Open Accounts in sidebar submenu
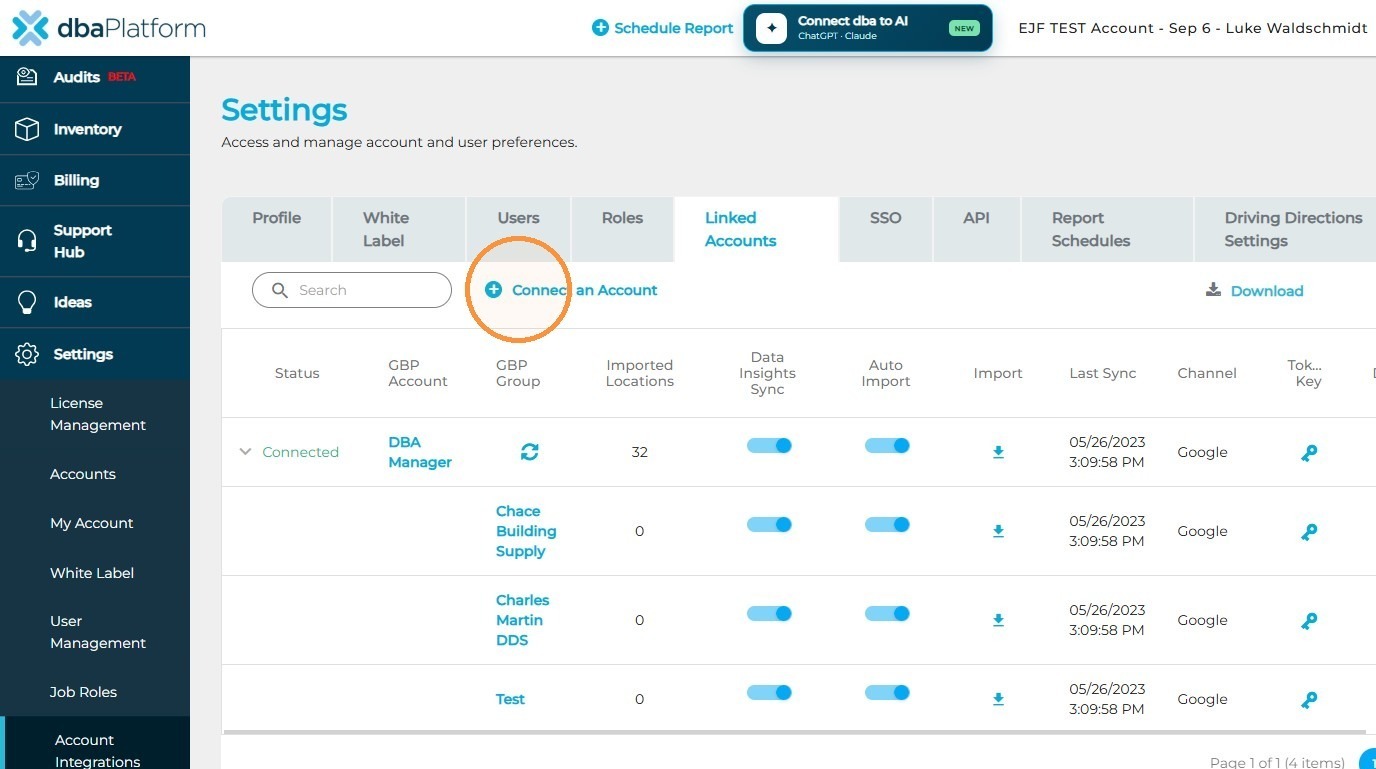The height and width of the screenshot is (769, 1376). tap(83, 474)
